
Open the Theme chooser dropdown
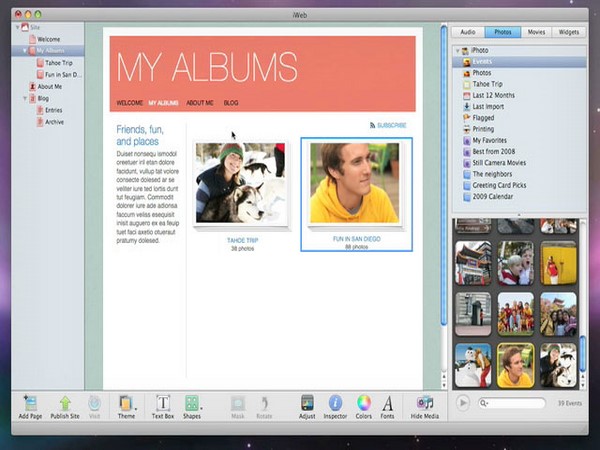click(x=127, y=403)
